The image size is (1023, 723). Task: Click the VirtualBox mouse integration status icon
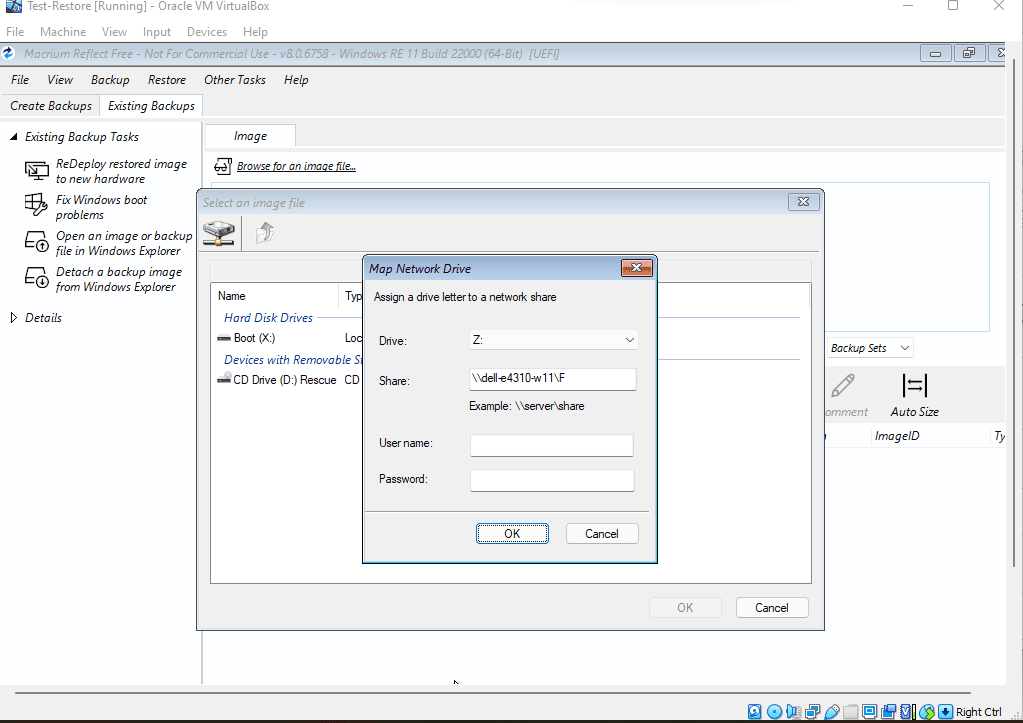pyautogui.click(x=927, y=711)
